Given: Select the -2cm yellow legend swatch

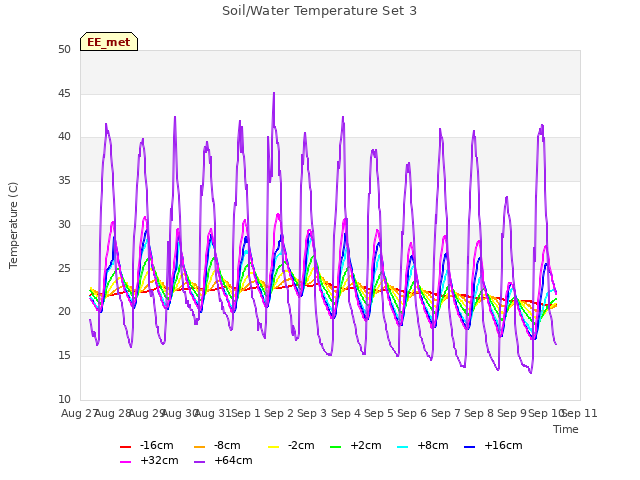Looking at the screenshot, I should [x=273, y=447].
